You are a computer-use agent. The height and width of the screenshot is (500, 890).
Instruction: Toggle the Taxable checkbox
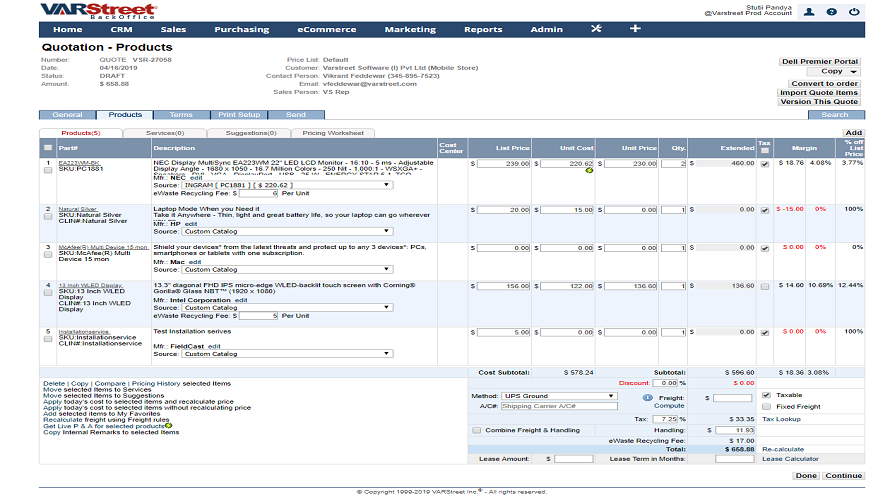(x=766, y=395)
